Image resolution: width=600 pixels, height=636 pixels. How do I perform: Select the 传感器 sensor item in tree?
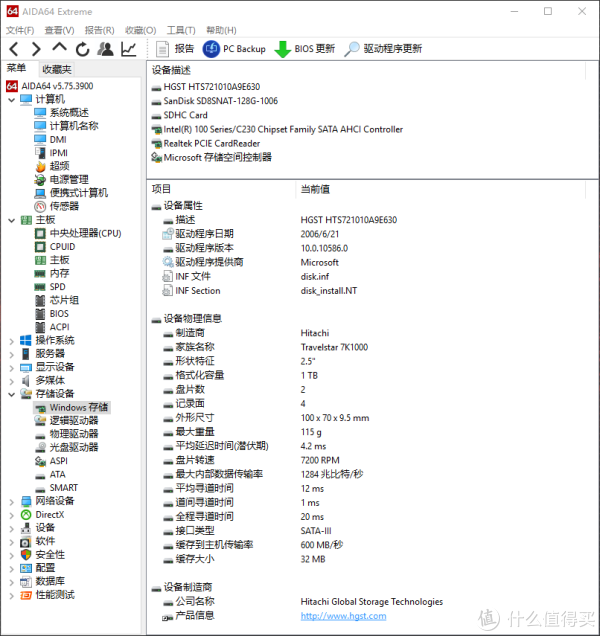coord(64,206)
